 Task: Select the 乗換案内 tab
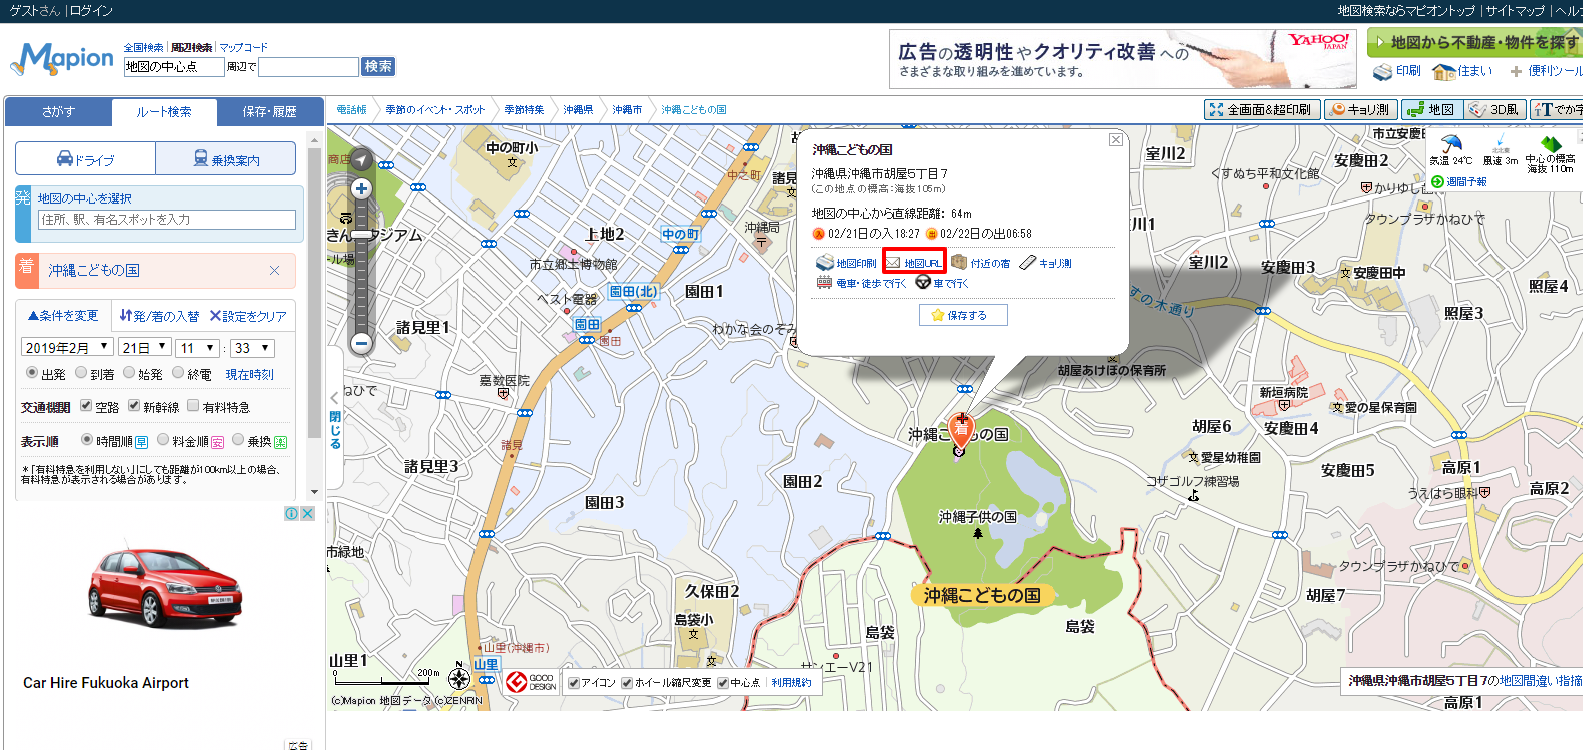click(x=226, y=159)
